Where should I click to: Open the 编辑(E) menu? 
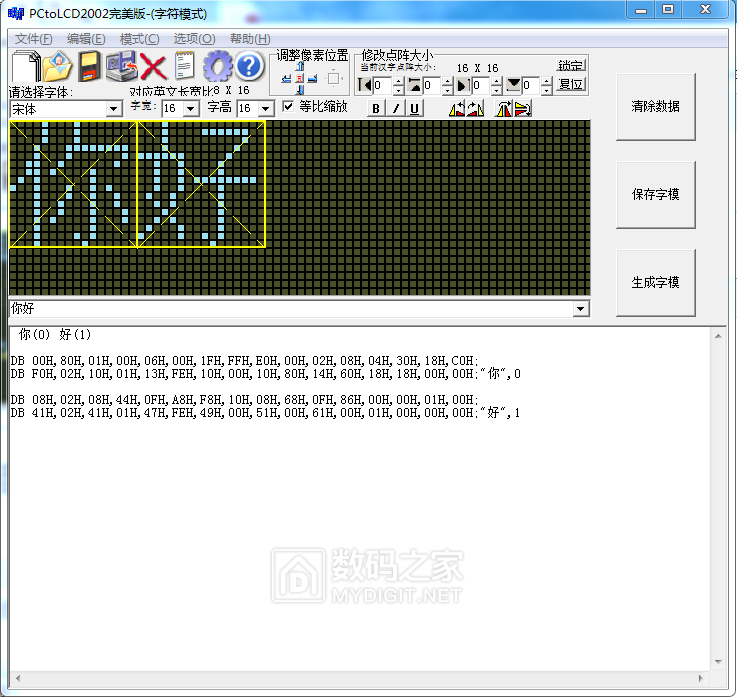click(x=86, y=39)
